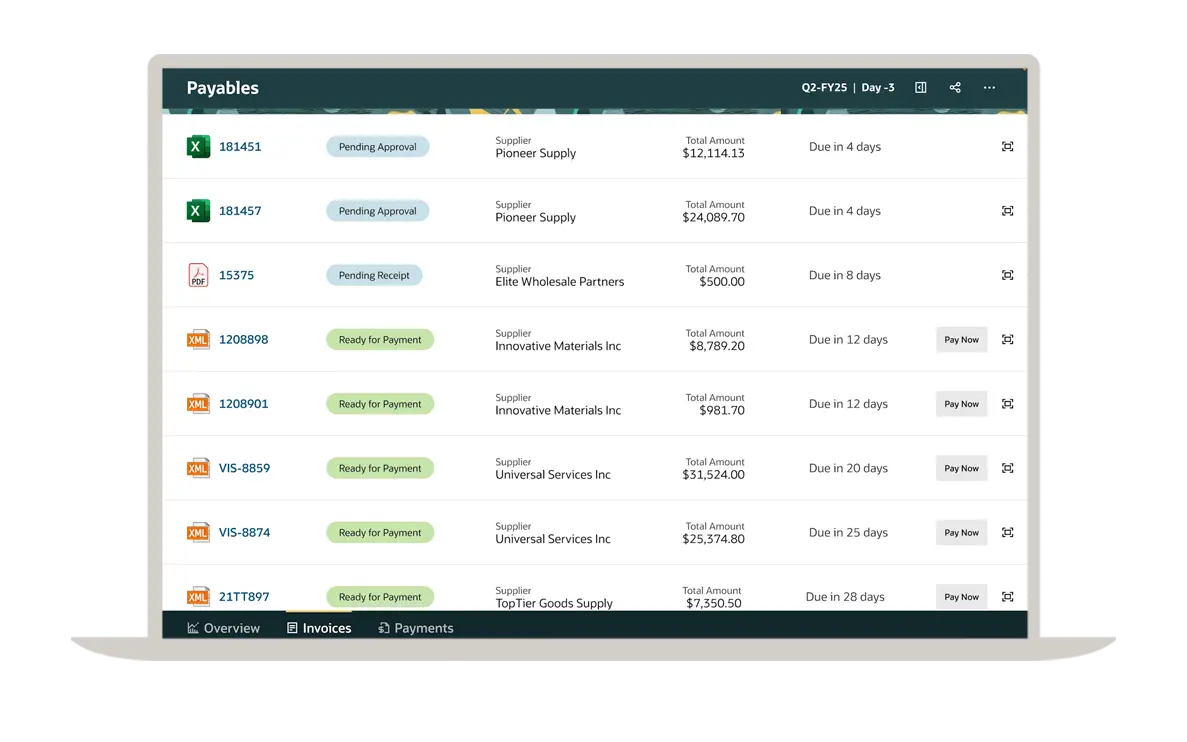Screen dimensions: 1187x742
Task: Click the scan icon for invoice VIS-8874
Action: point(1007,533)
